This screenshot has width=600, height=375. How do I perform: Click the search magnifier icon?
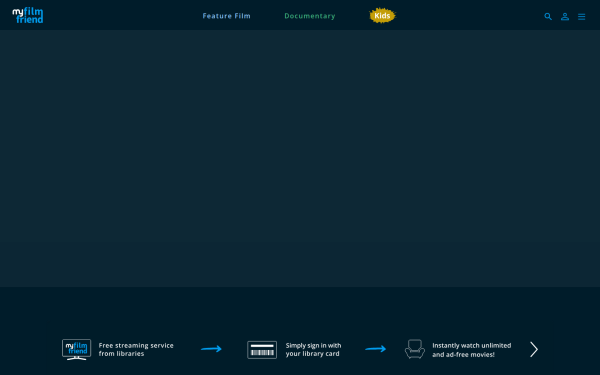pos(548,16)
